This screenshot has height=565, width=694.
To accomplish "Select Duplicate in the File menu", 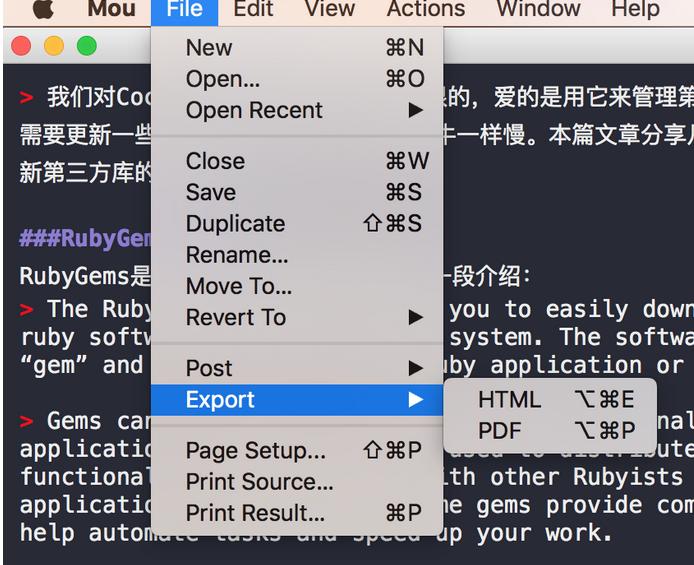I will pyautogui.click(x=297, y=223).
